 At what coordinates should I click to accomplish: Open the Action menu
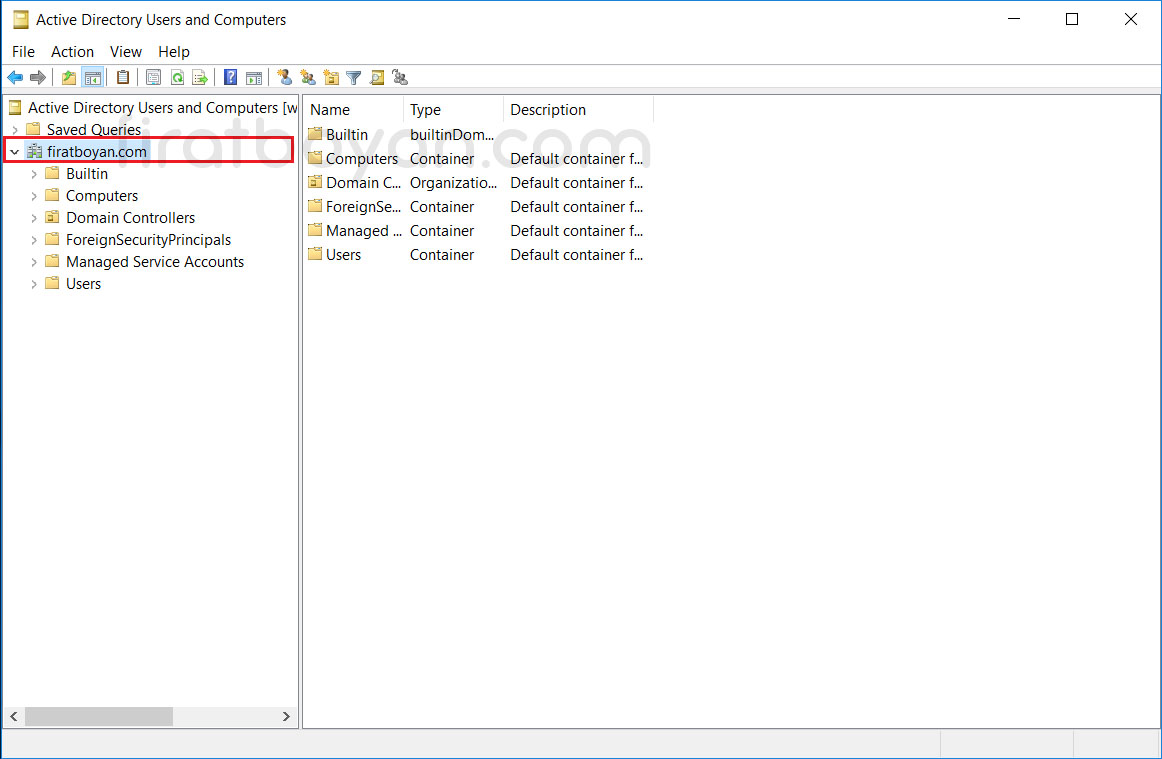pos(73,52)
